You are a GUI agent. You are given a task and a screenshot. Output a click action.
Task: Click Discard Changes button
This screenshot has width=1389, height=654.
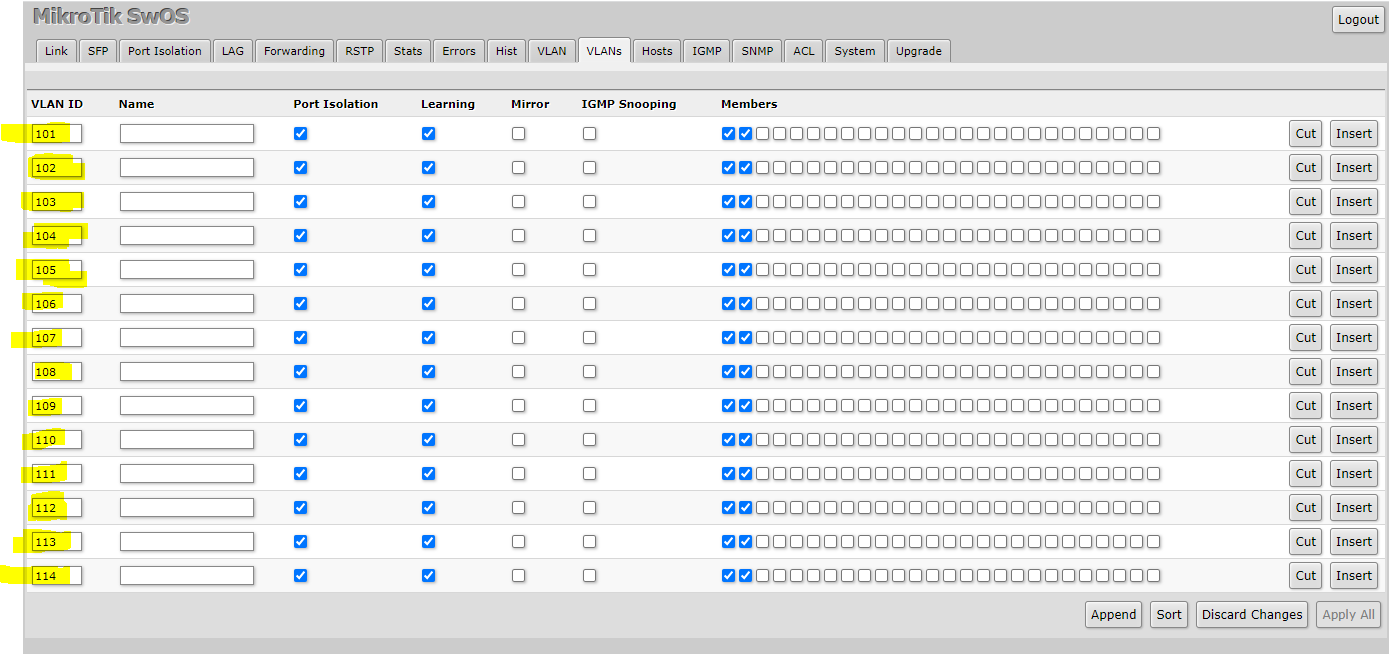click(1252, 615)
